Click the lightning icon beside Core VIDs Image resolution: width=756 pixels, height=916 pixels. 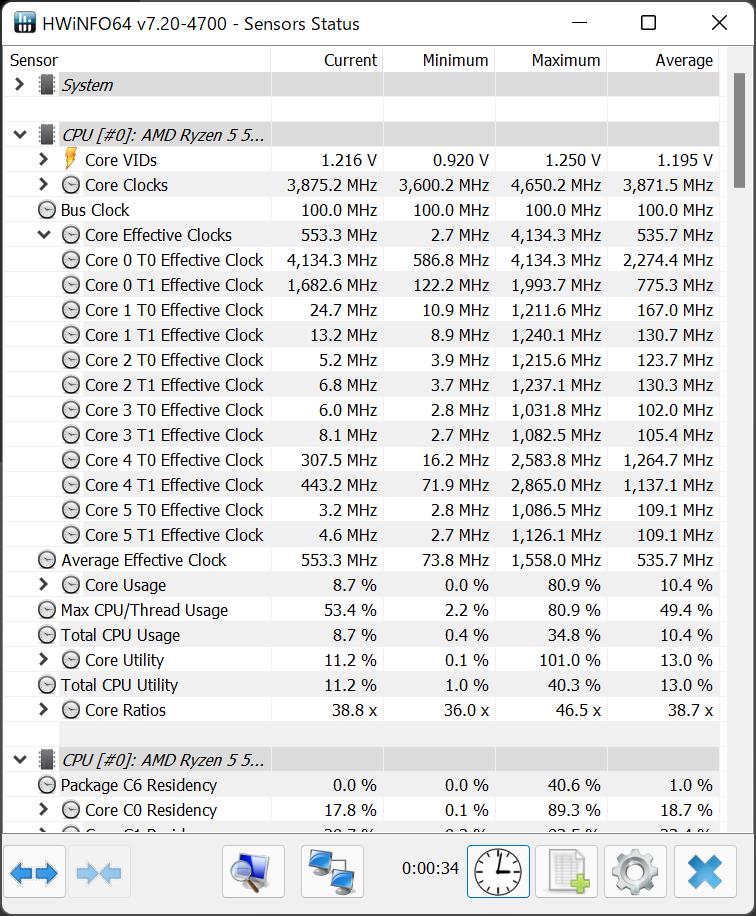click(x=68, y=159)
